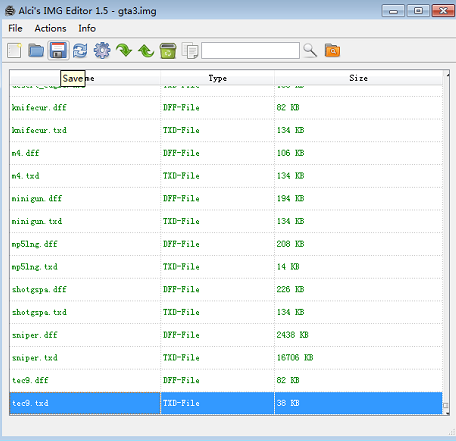Viewport: 456px width, 441px height.
Task: Open the File menu
Action: coord(15,28)
